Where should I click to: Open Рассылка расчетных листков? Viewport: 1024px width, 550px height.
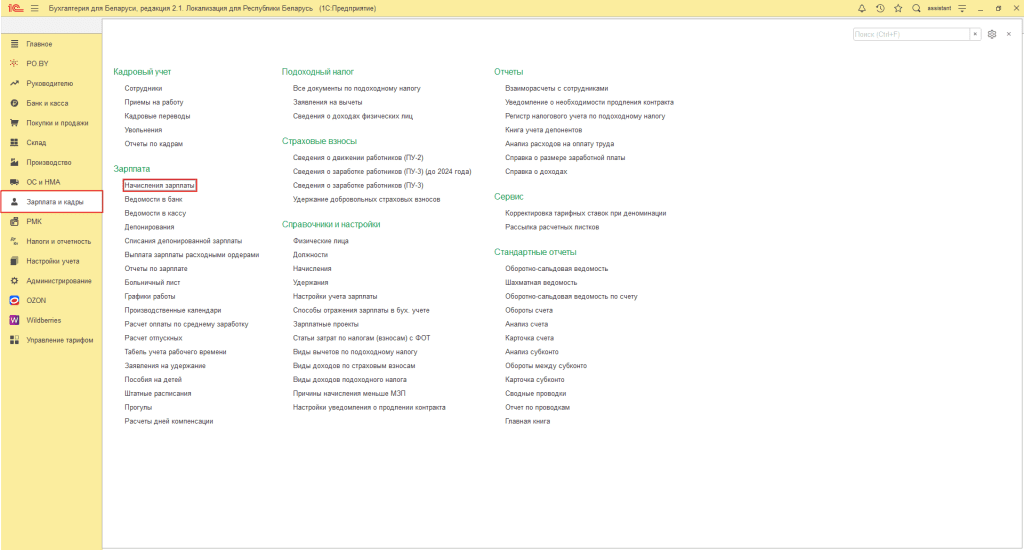tap(557, 227)
